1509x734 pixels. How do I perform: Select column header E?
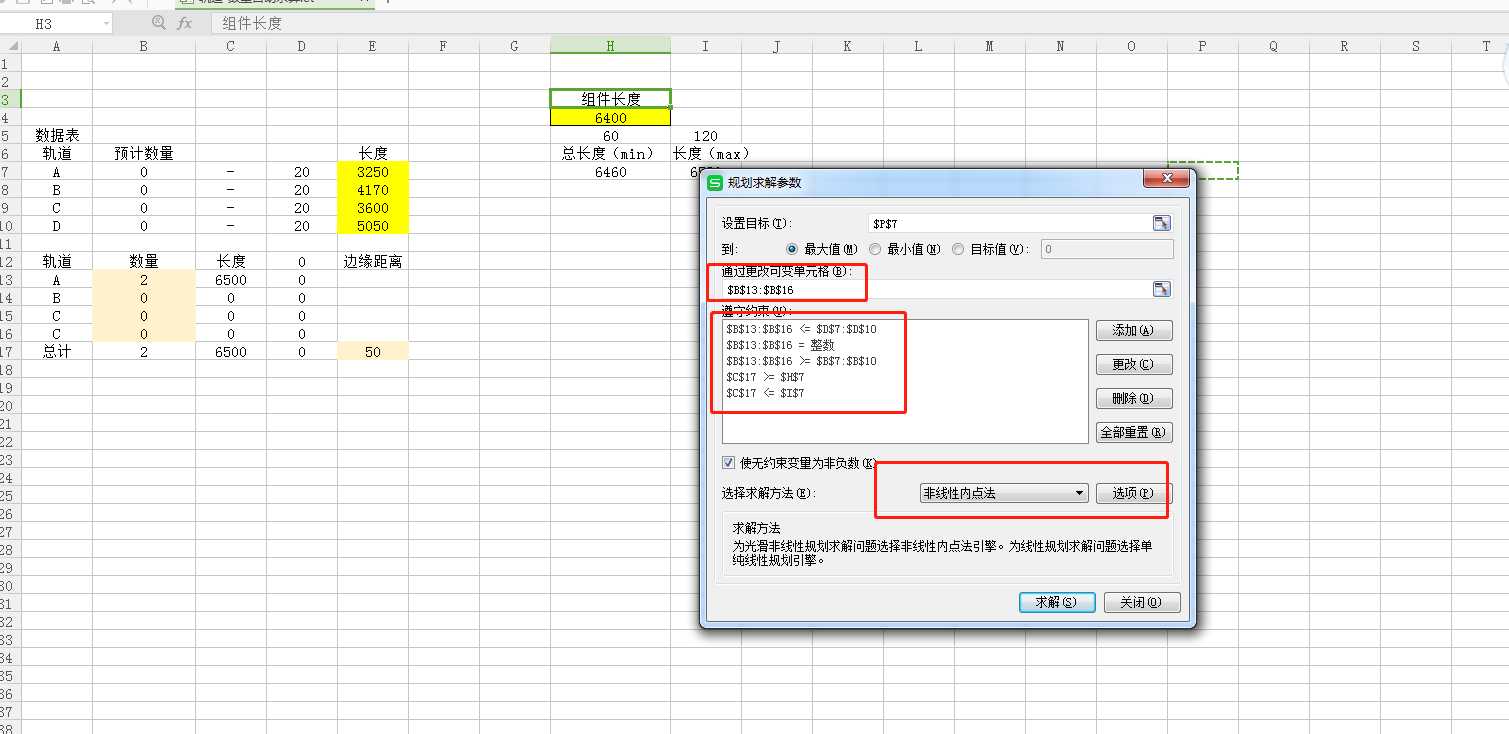[373, 46]
